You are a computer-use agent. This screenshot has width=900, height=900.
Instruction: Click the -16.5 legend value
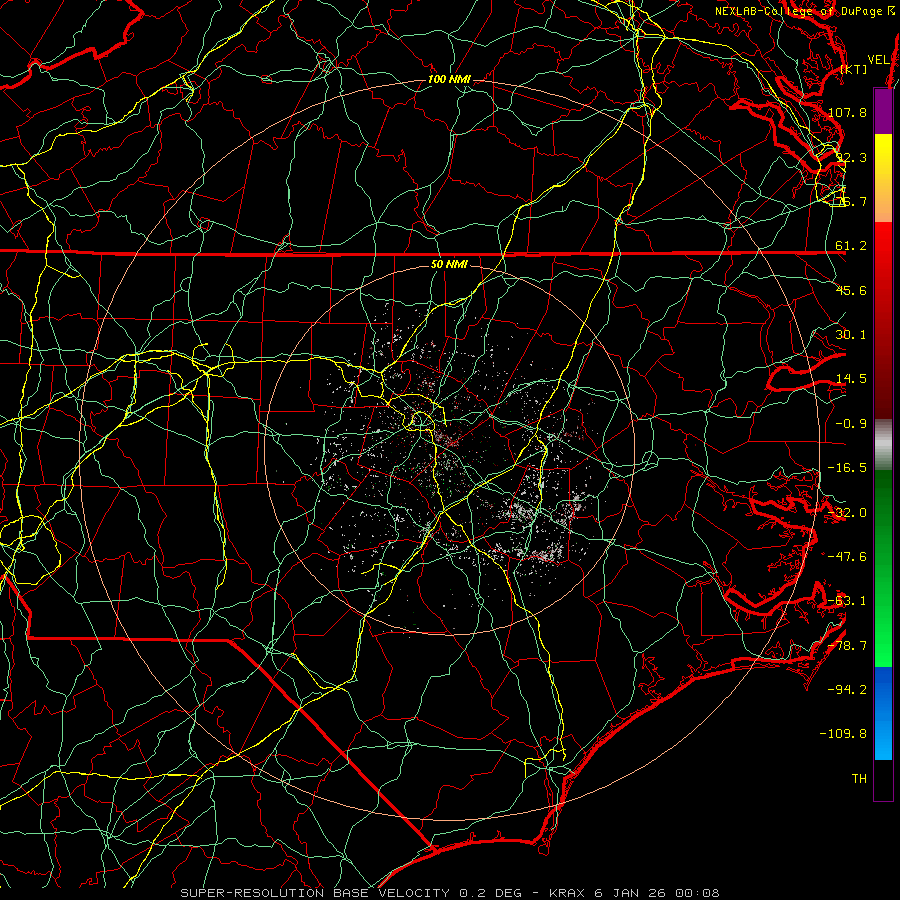point(847,468)
